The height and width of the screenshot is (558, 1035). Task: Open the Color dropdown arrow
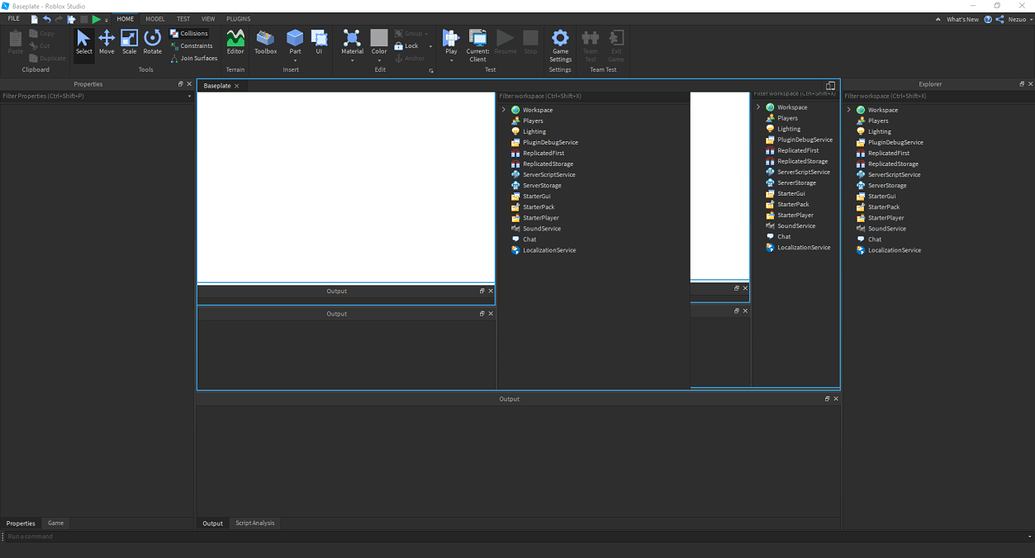(379, 60)
